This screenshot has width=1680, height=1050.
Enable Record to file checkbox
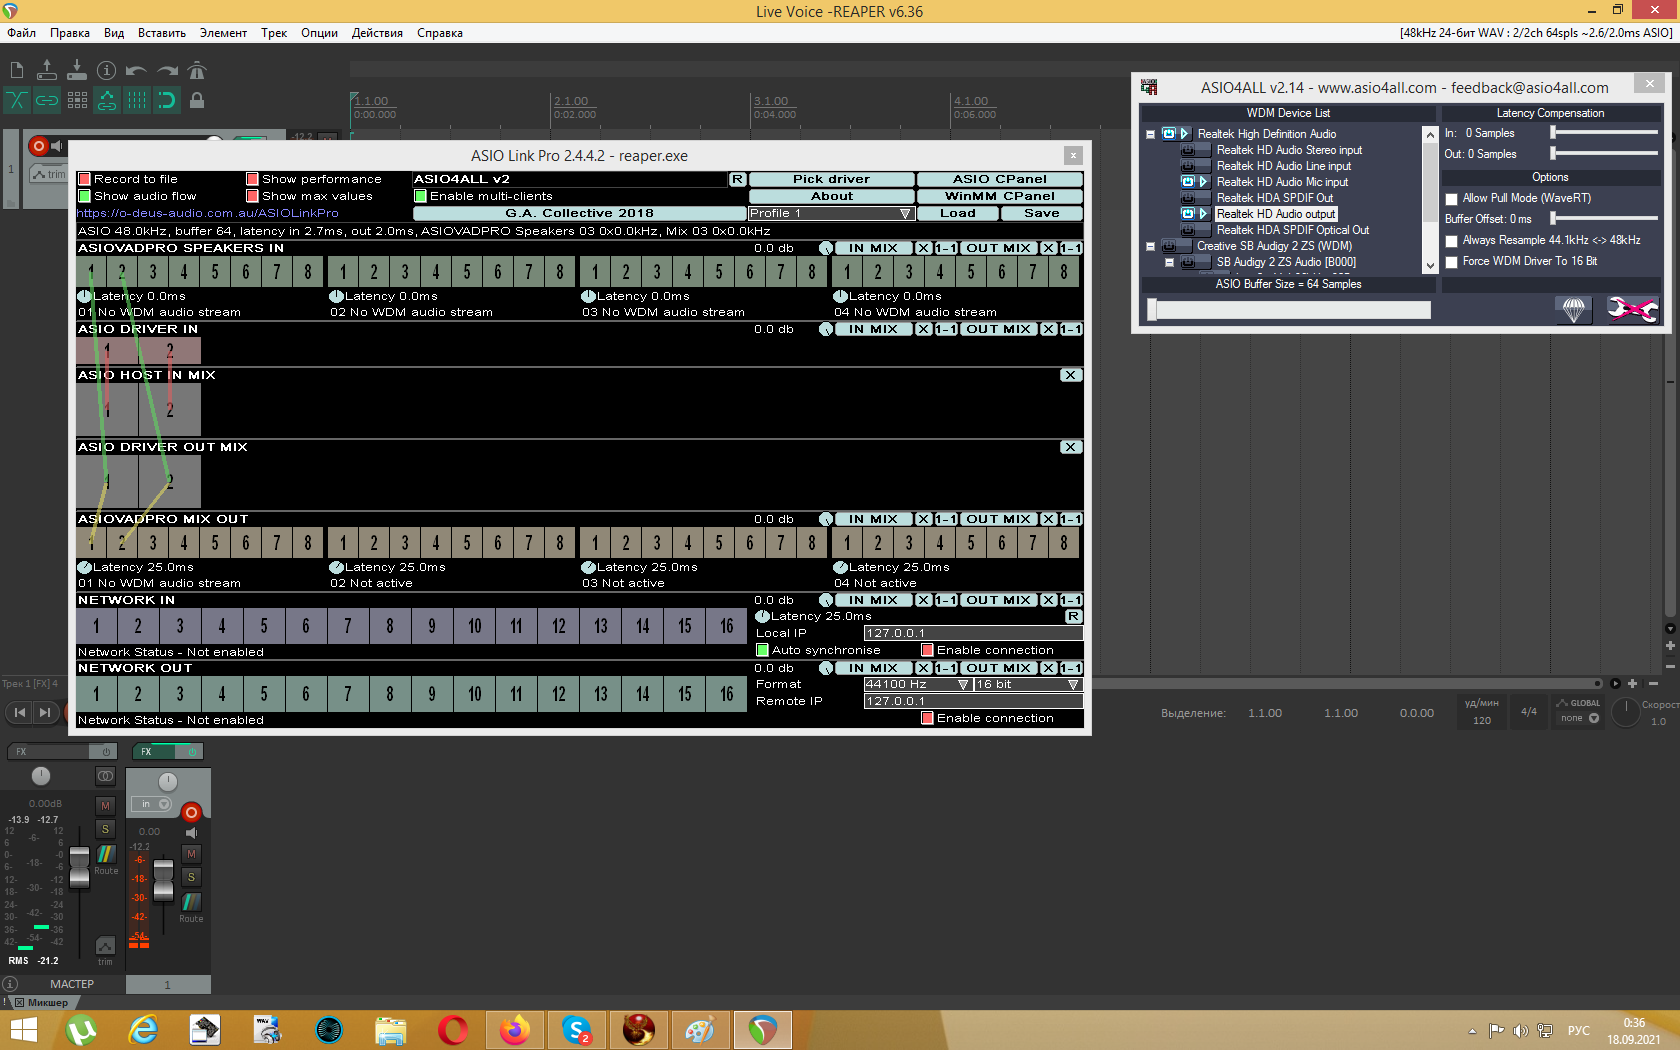85,180
